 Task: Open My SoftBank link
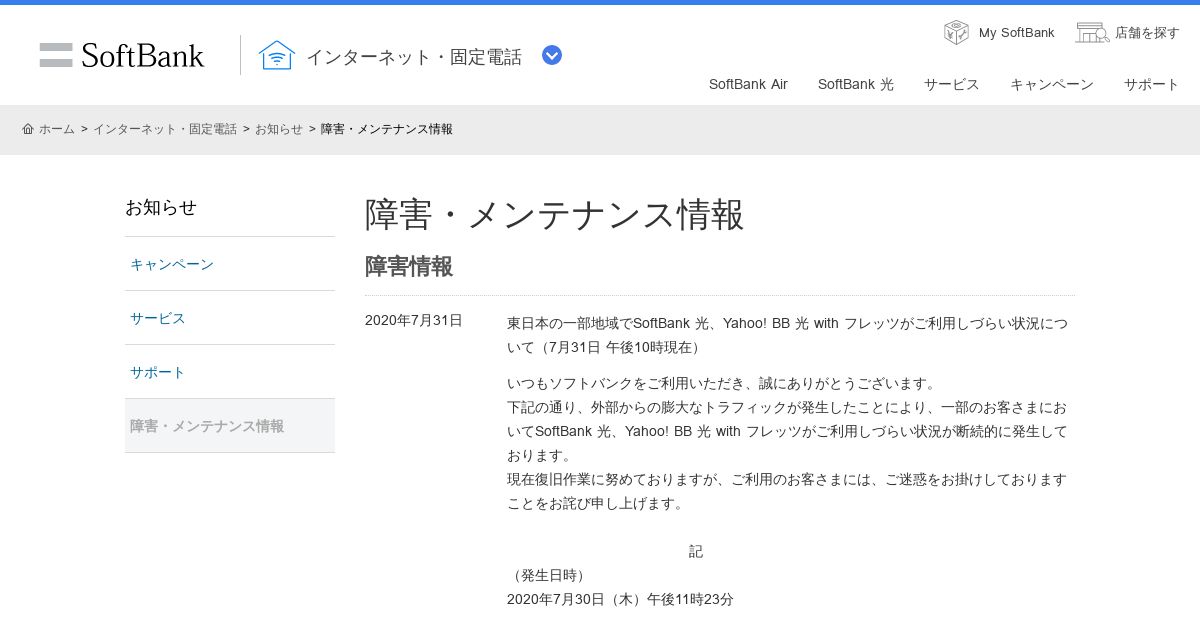[1016, 33]
